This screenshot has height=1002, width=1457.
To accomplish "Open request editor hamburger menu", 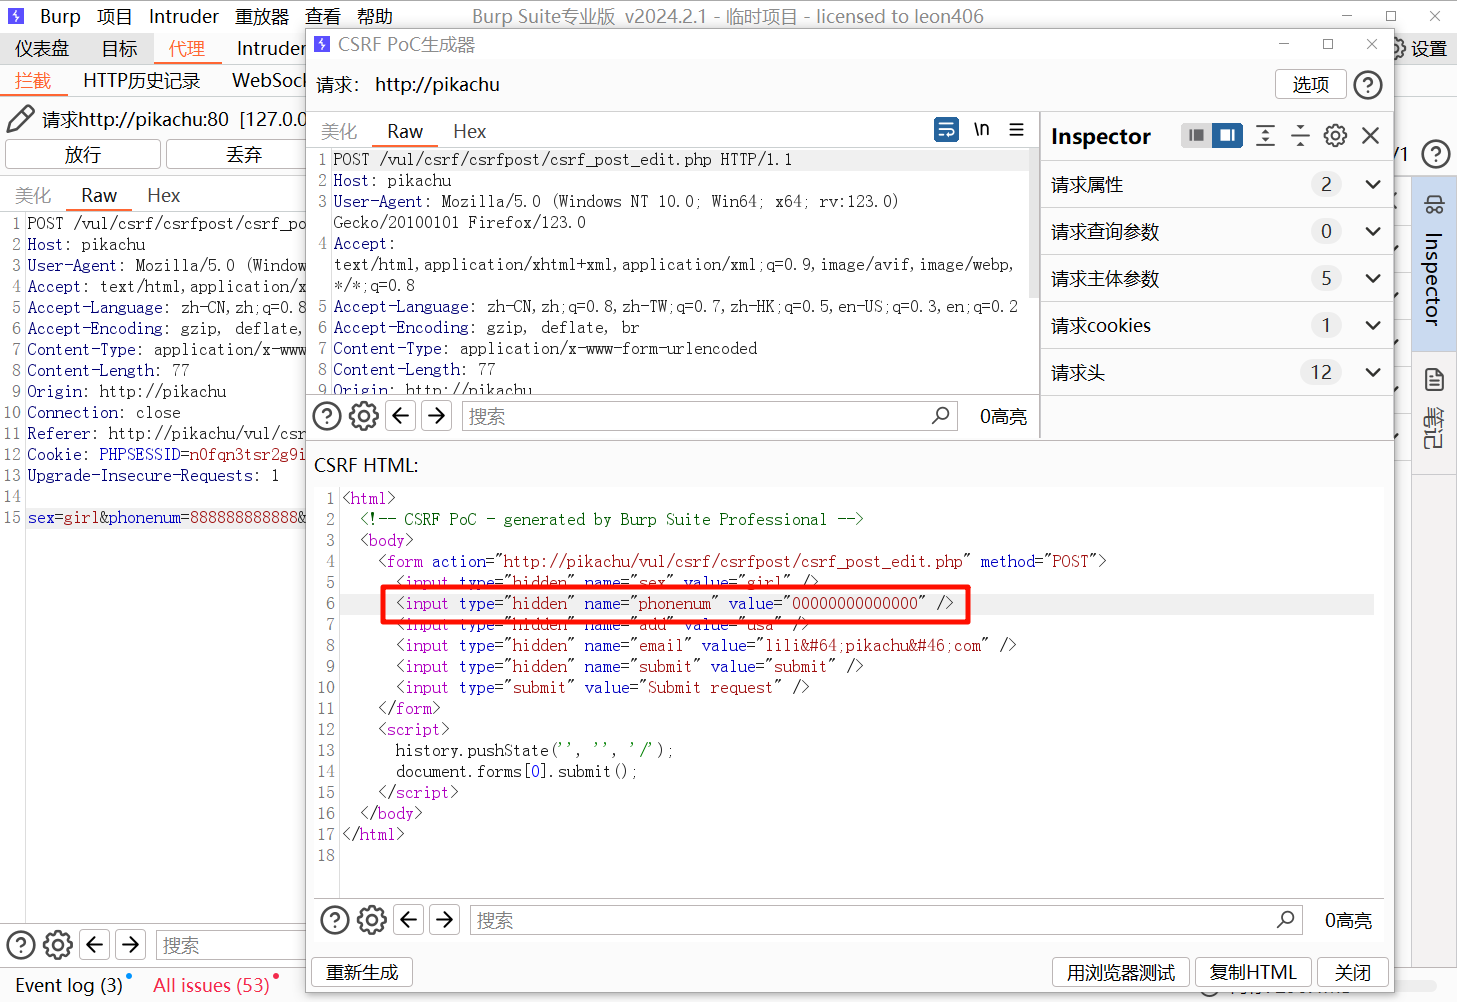I will tap(1017, 130).
